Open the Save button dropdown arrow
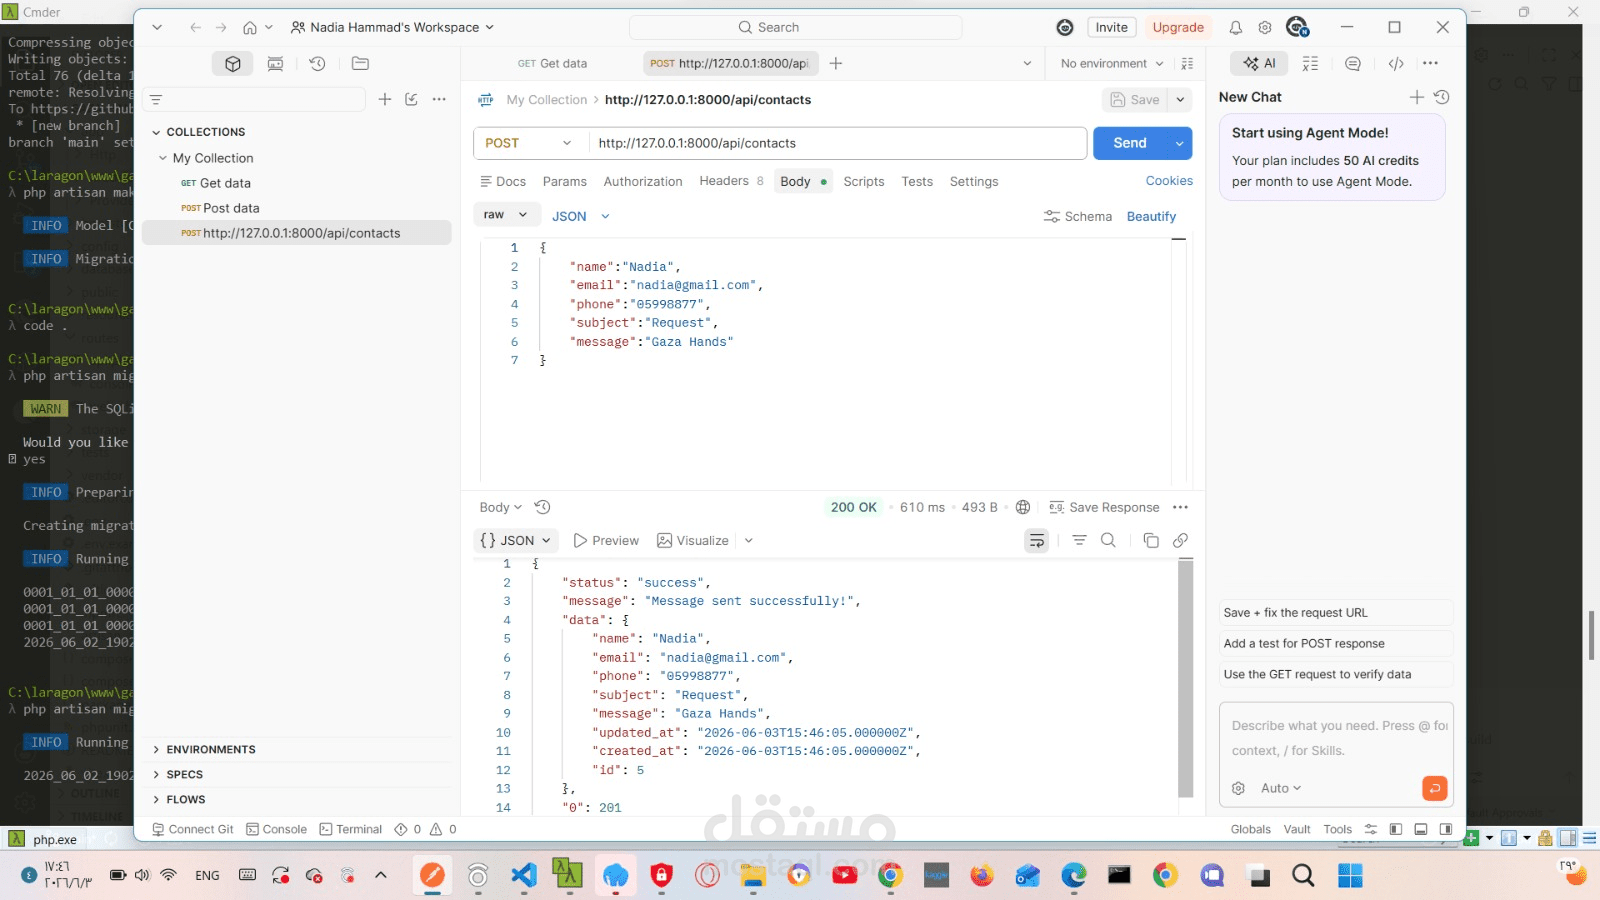Viewport: 1600px width, 900px height. [1180, 99]
